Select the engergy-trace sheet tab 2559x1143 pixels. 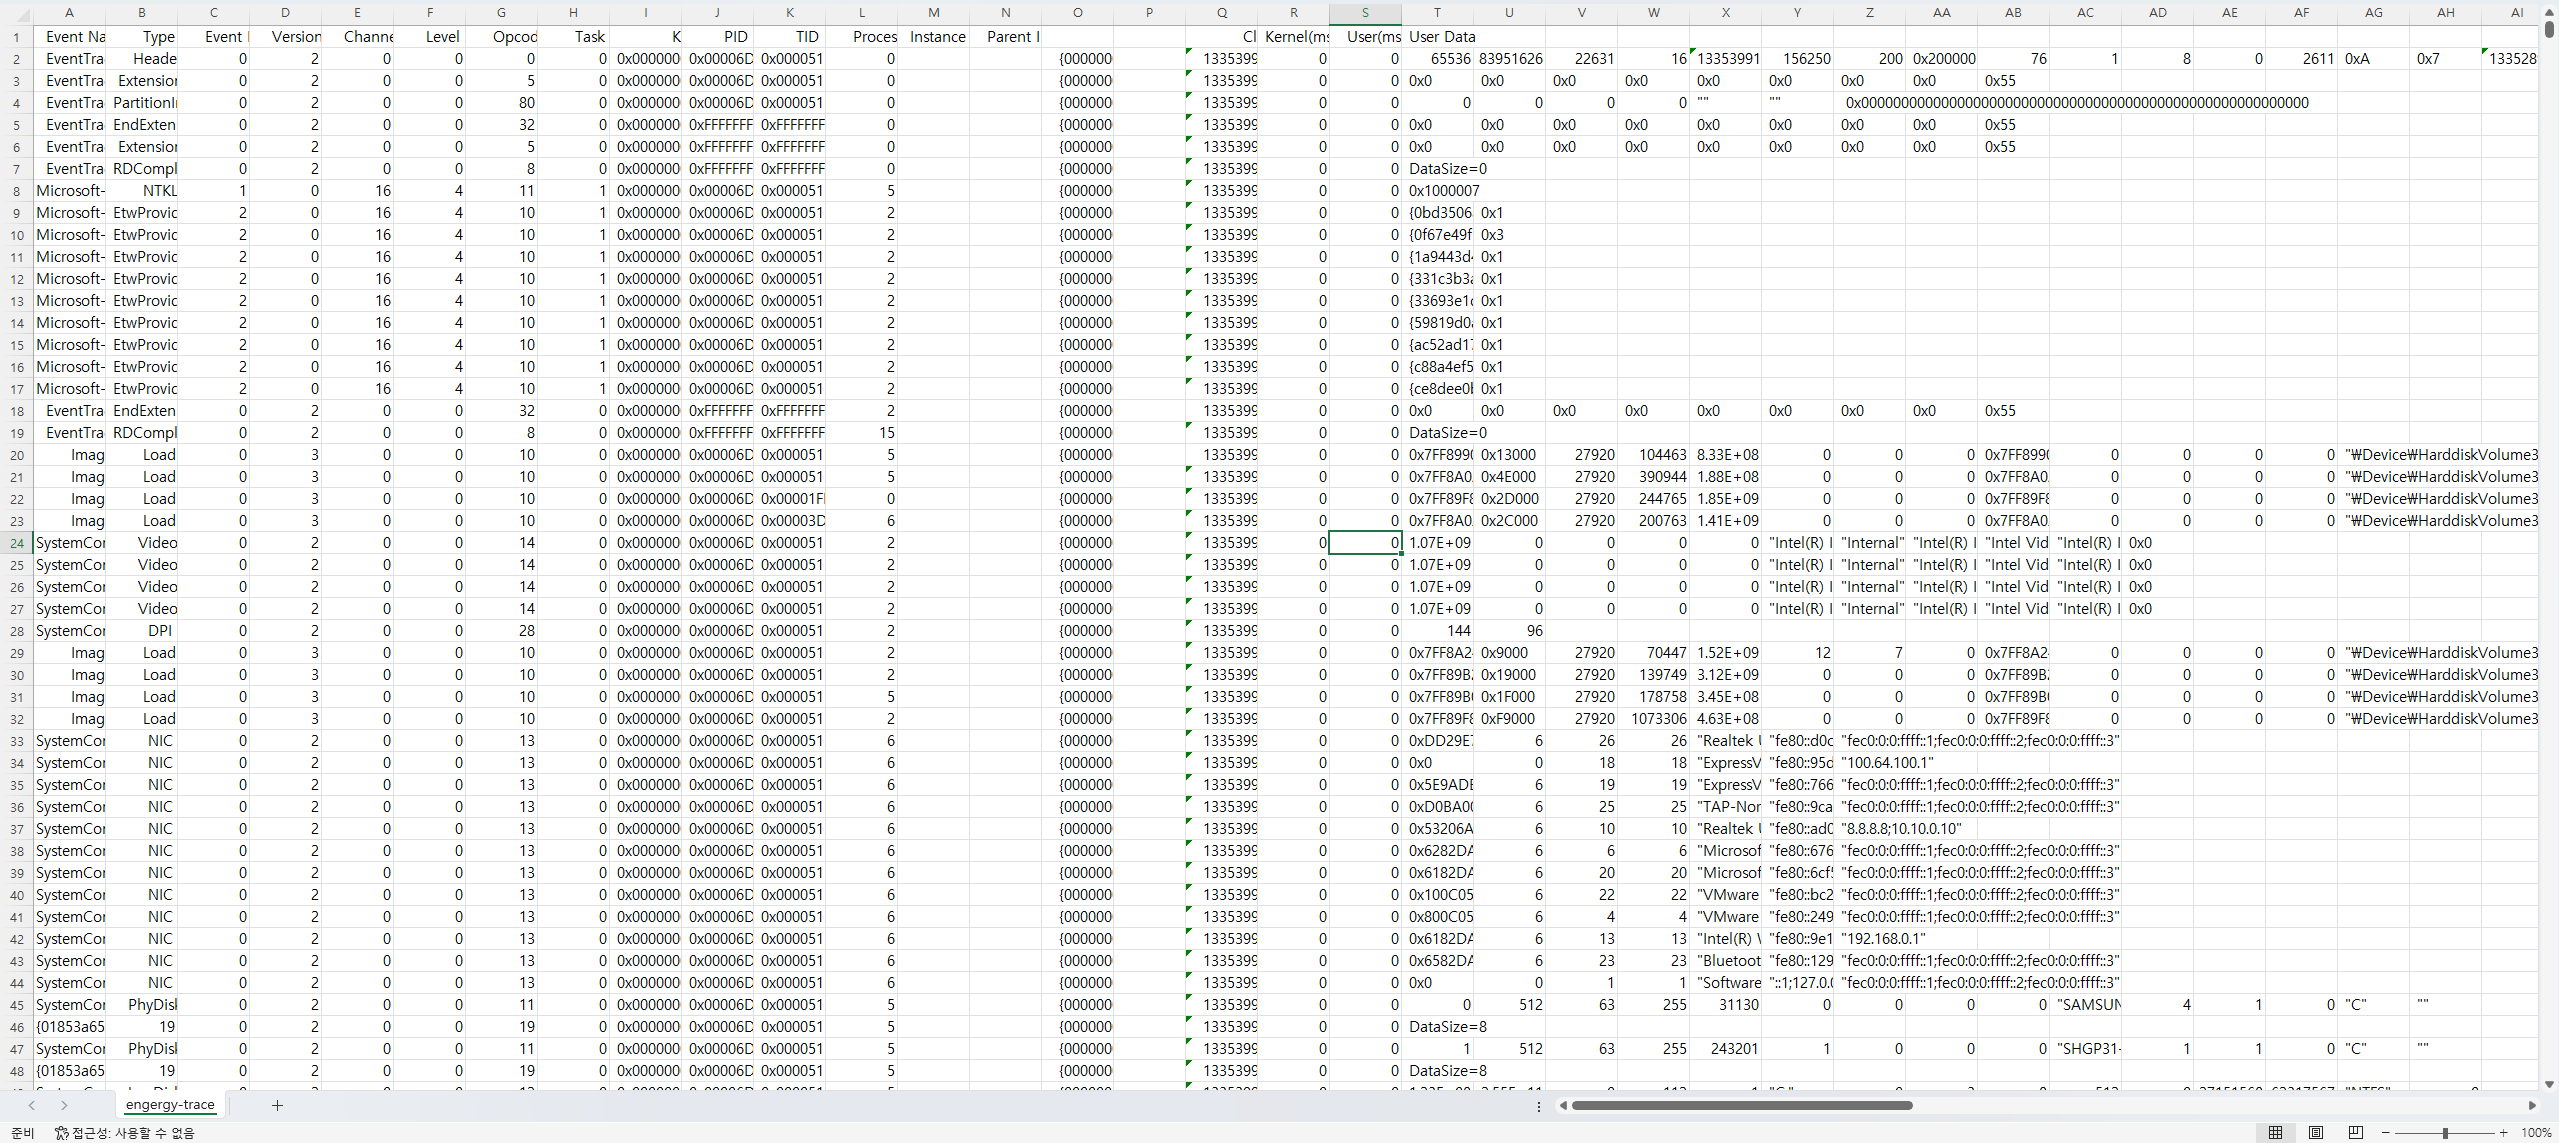click(x=170, y=1105)
